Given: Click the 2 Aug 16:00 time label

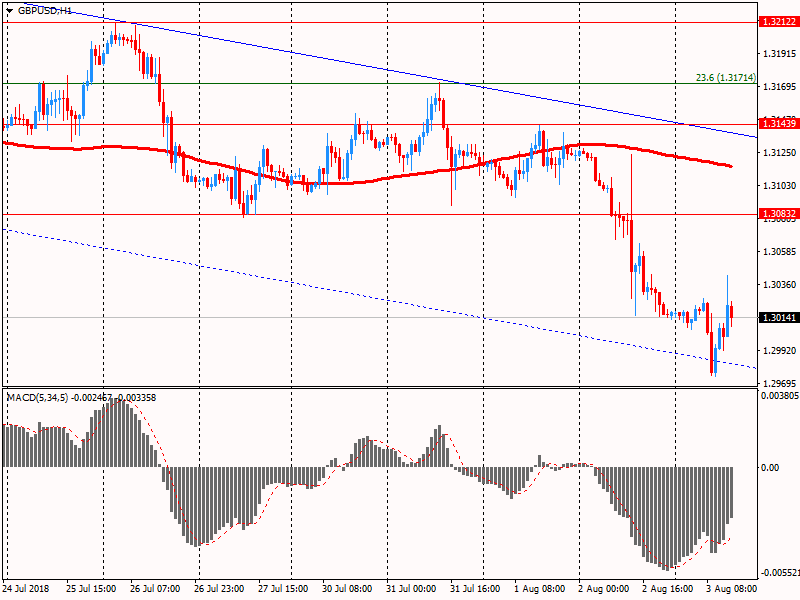Looking at the screenshot, I should [x=667, y=589].
